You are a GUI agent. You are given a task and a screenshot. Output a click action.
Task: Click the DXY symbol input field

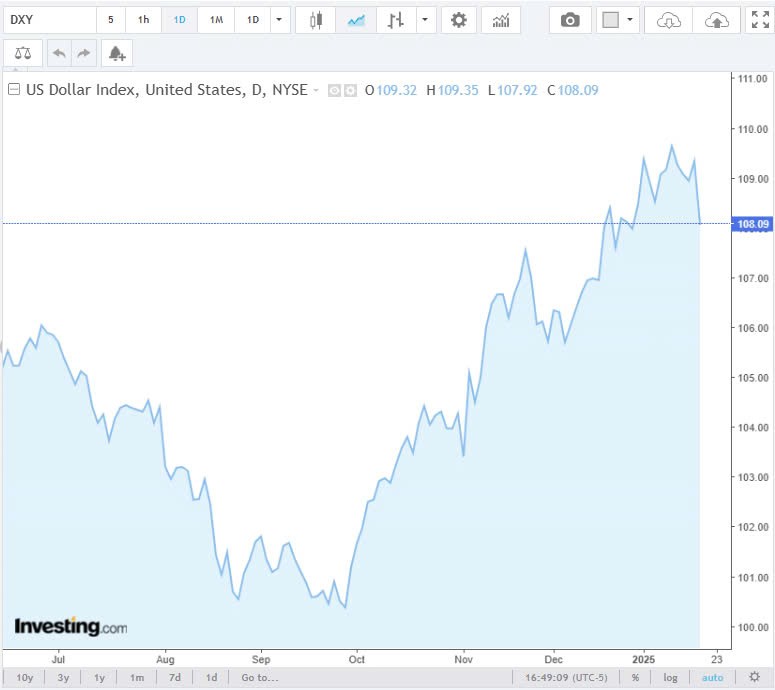tap(49, 20)
